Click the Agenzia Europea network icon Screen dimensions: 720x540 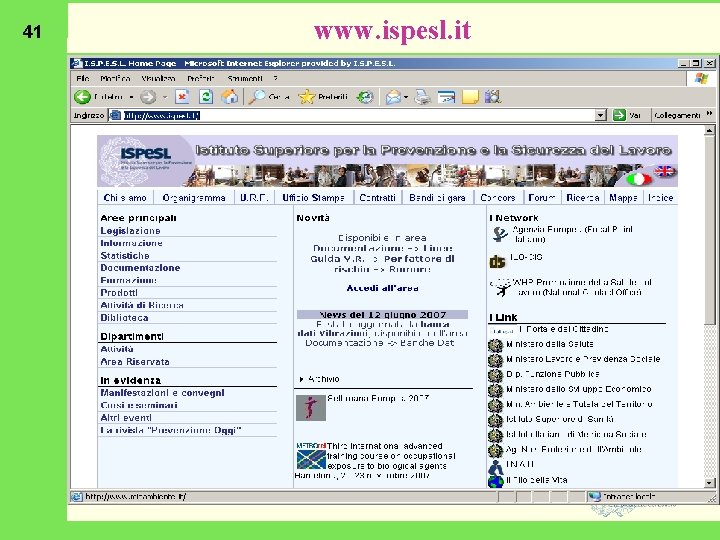coord(500,234)
